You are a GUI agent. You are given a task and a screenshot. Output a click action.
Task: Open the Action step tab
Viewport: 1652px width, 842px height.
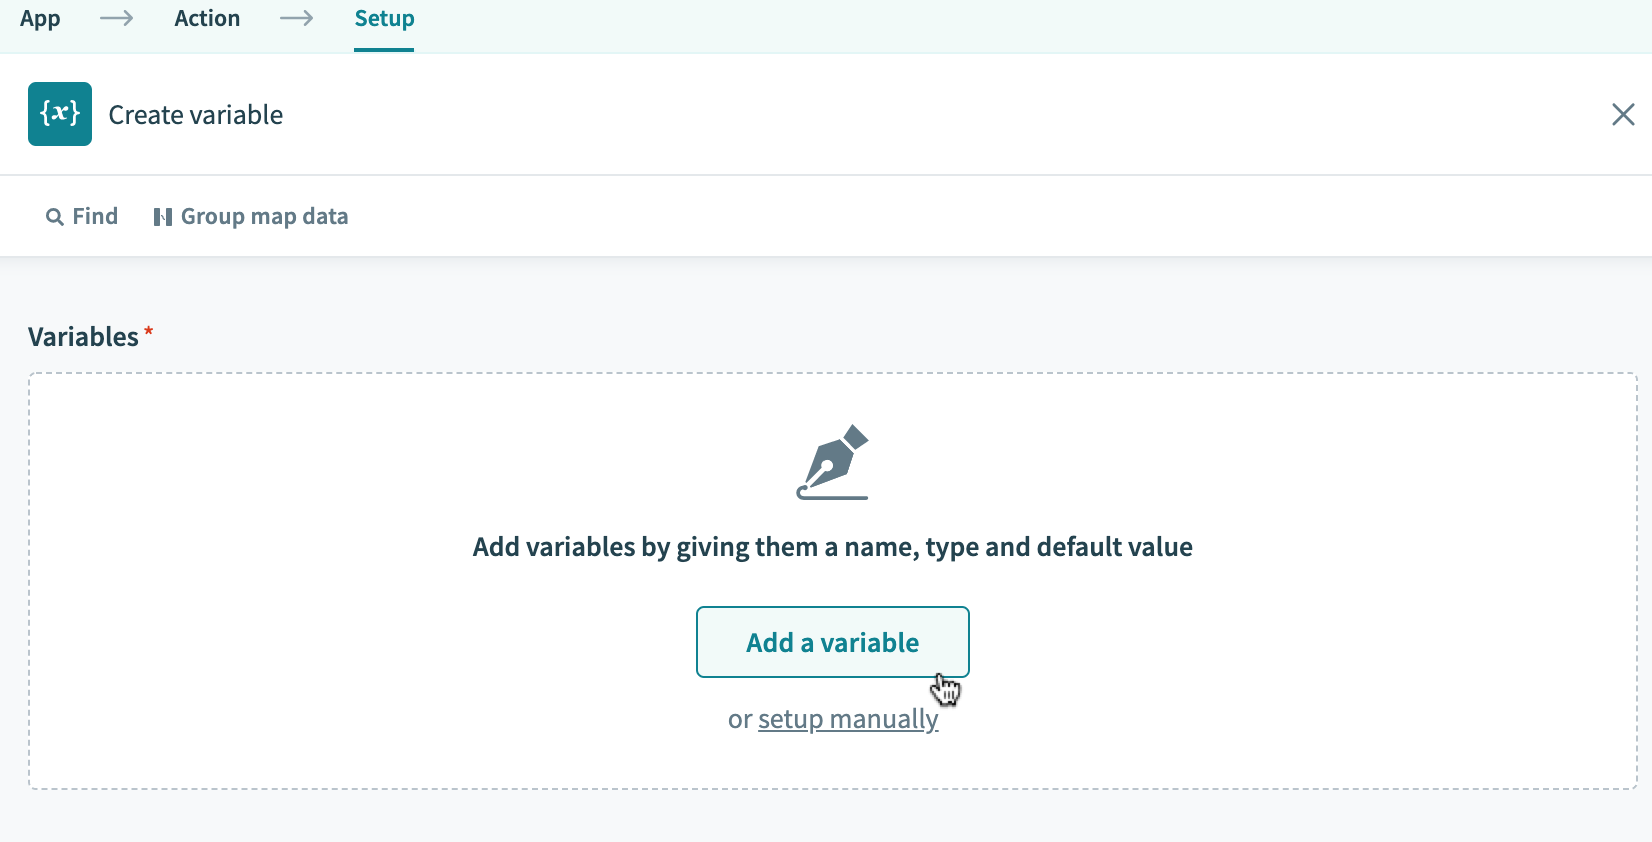(x=207, y=17)
